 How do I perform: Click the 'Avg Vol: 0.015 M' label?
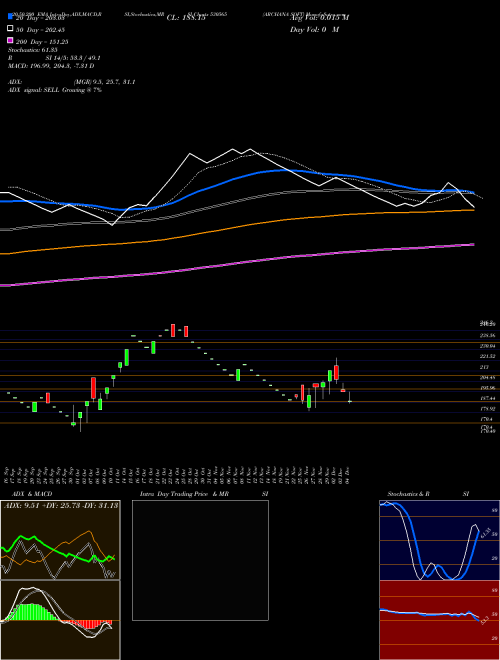pyautogui.click(x=319, y=17)
